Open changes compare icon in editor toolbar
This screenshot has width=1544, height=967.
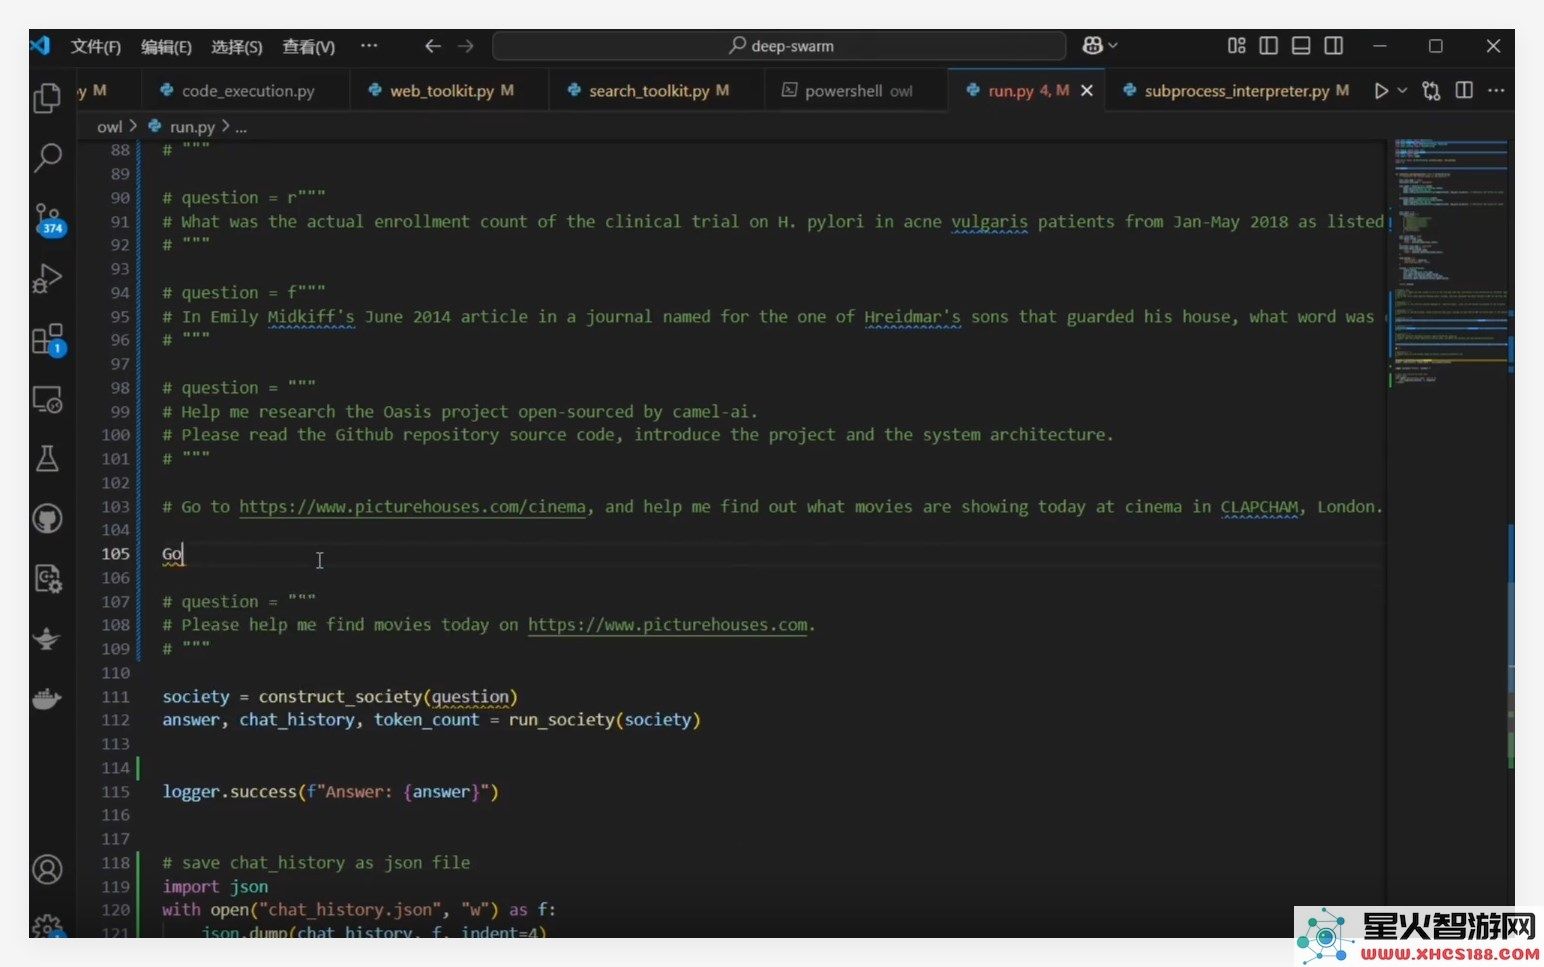pyautogui.click(x=1431, y=91)
